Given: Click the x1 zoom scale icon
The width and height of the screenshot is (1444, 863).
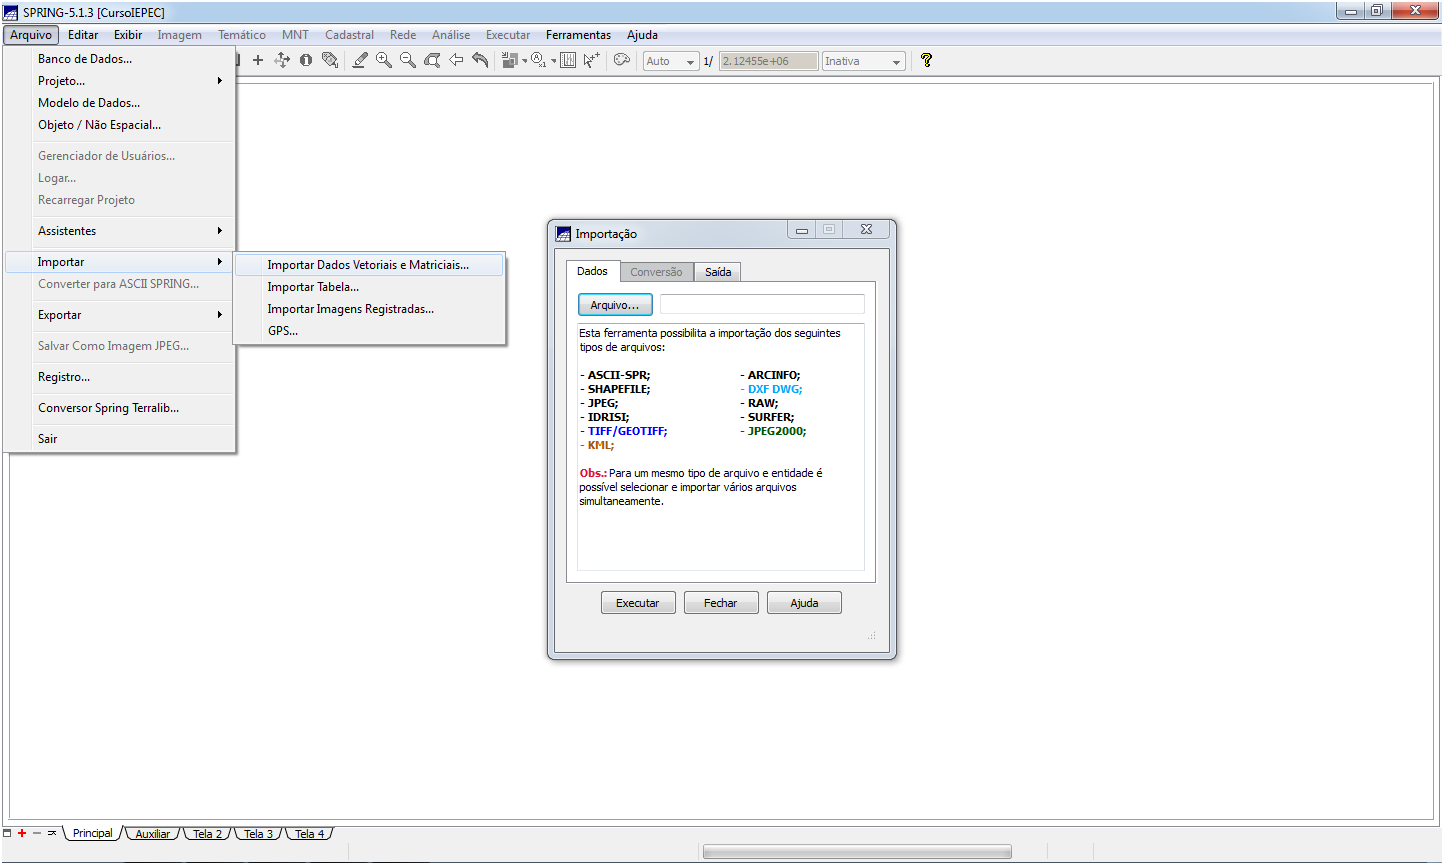Looking at the screenshot, I should point(539,60).
